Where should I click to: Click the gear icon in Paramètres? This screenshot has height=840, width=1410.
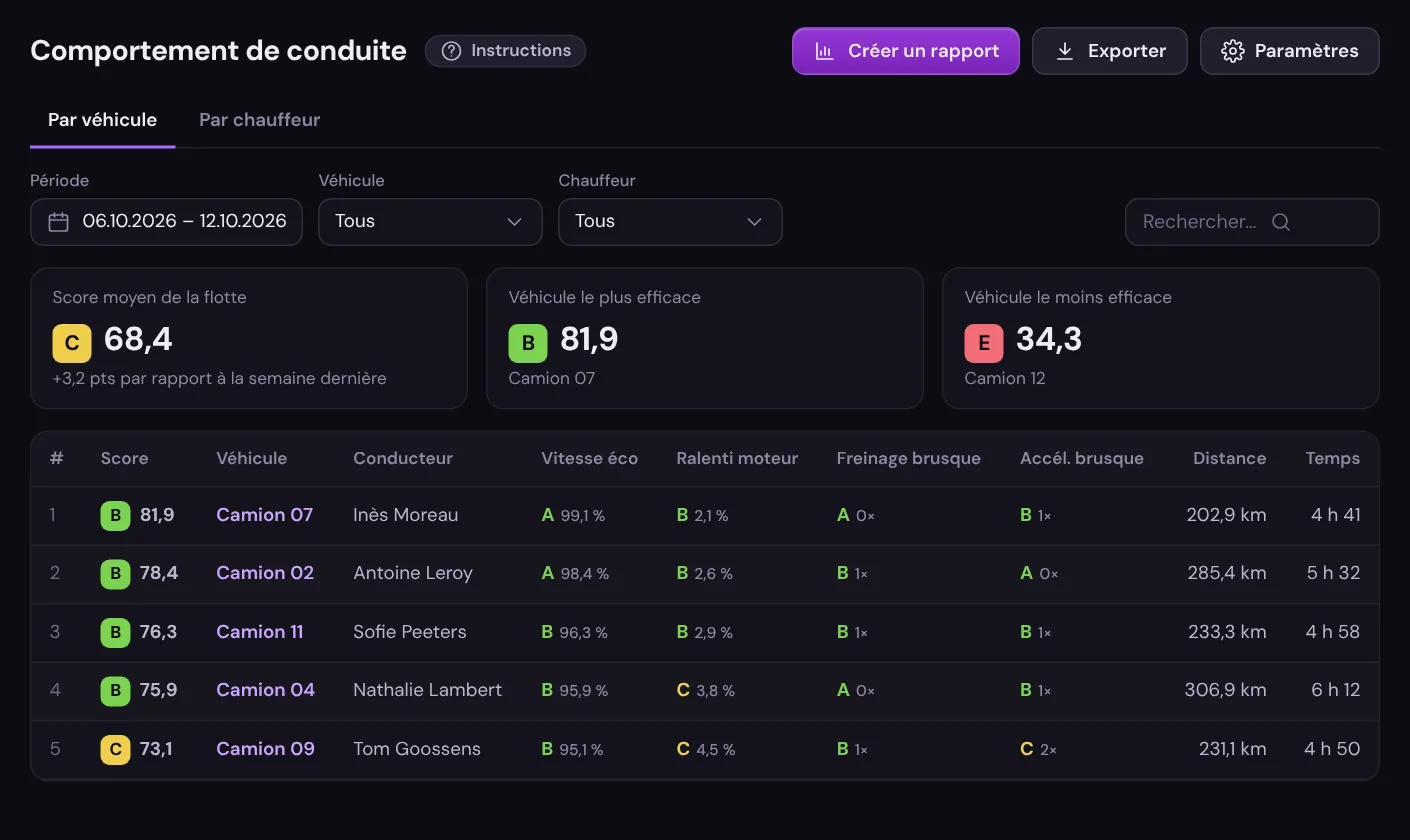[1233, 51]
